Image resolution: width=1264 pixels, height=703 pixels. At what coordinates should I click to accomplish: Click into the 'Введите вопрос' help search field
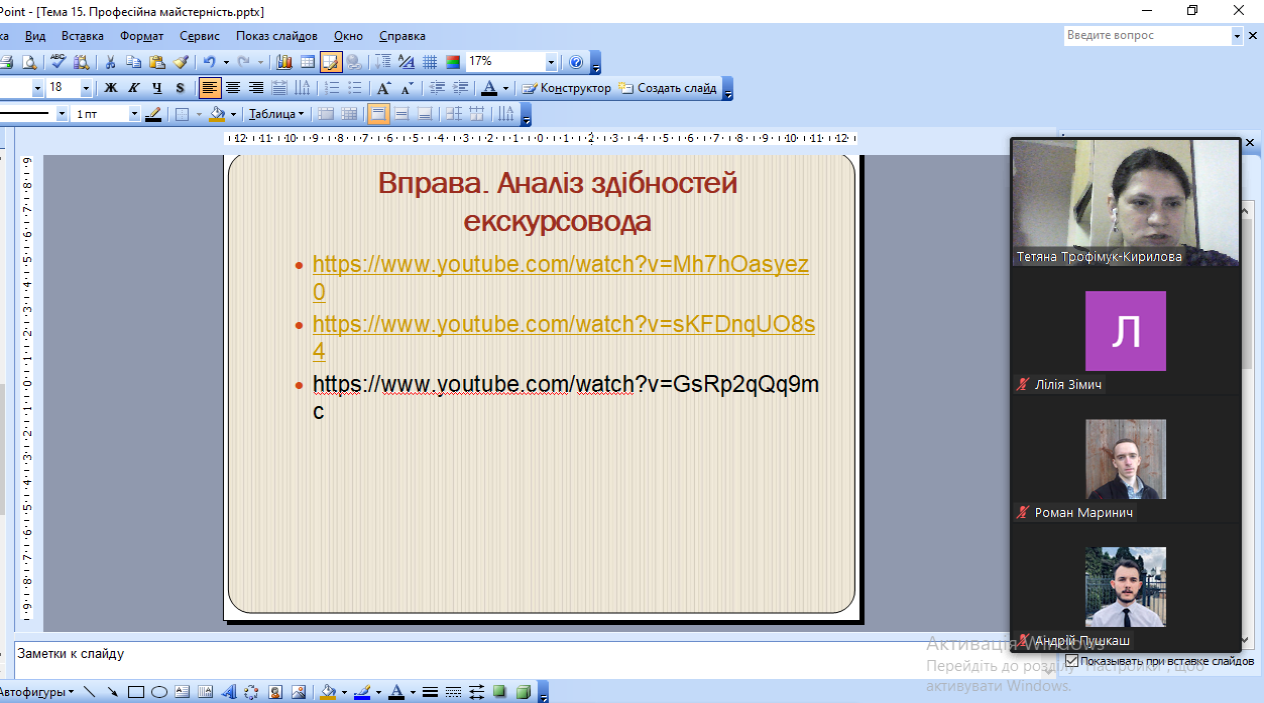point(1146,36)
